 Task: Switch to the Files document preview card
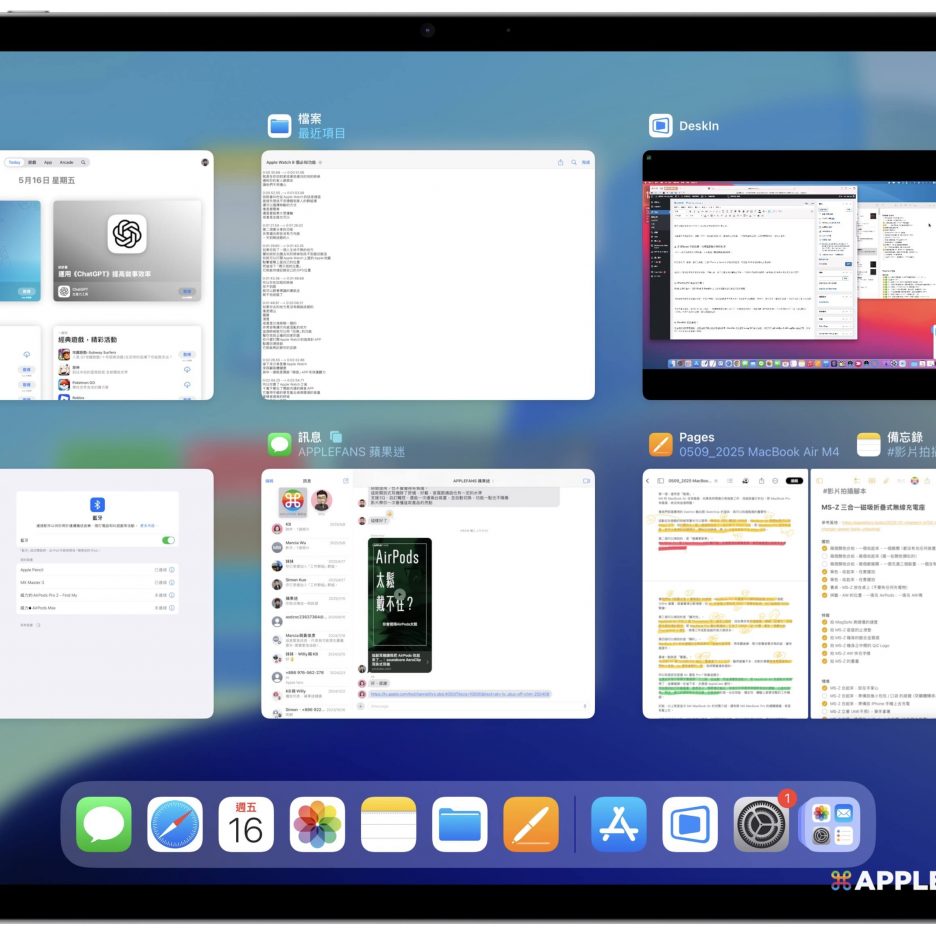428,275
